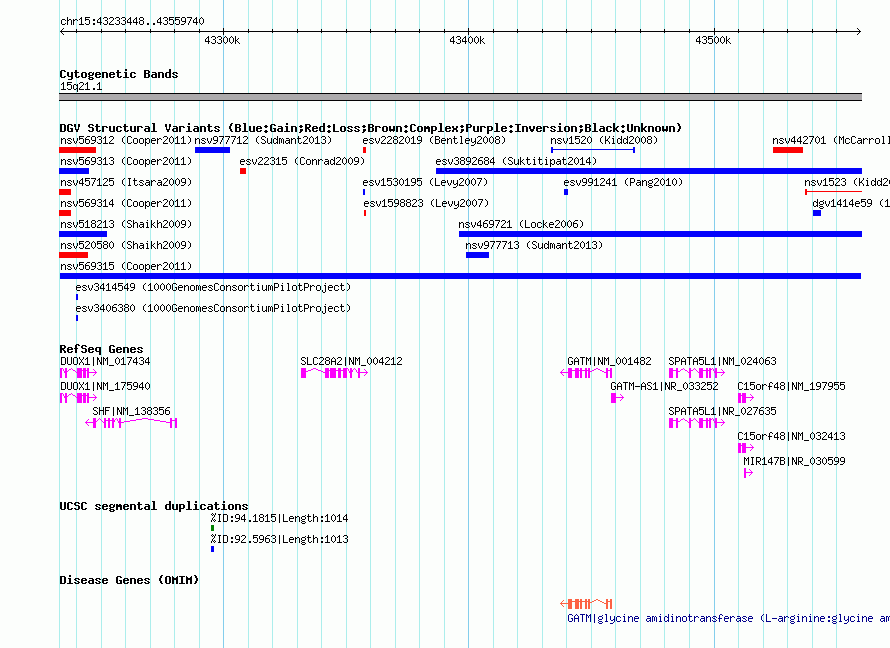Click esv22315 (Conrad2009) red marker
This screenshot has height=648, width=890.
point(243,171)
